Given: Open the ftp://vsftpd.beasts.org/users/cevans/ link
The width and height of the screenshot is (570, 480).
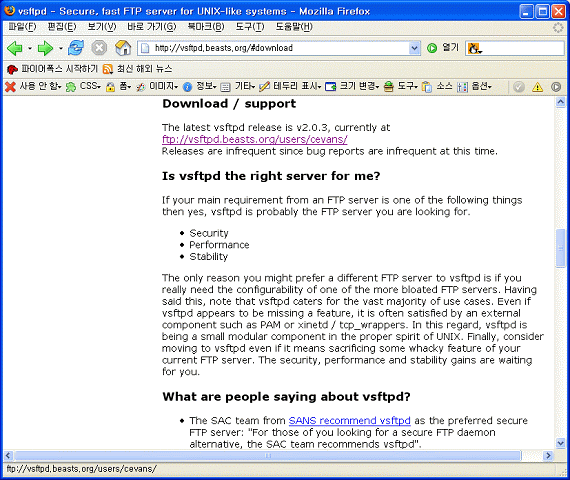Looking at the screenshot, I should (255, 139).
